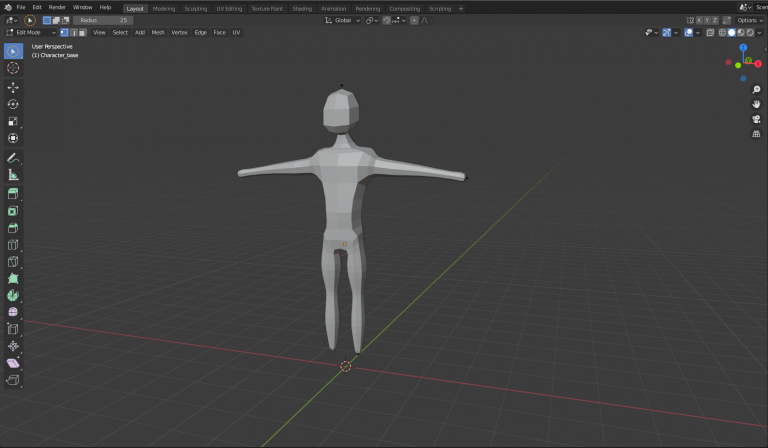The height and width of the screenshot is (448, 768).
Task: Enable face select mode
Action: (83, 32)
